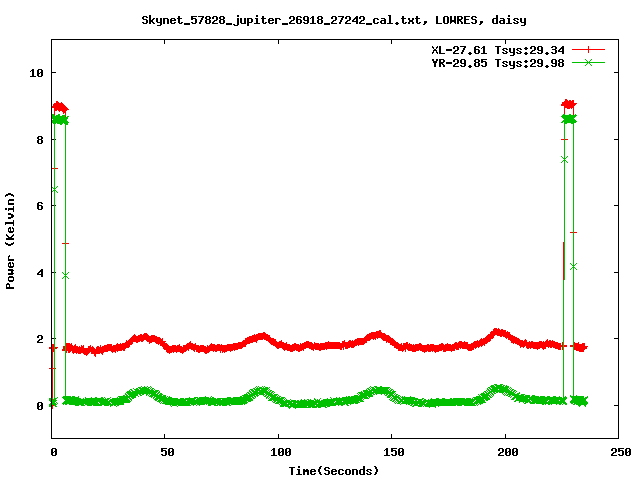
Task: Click the x-axis tick label 100
Action: coord(280,452)
